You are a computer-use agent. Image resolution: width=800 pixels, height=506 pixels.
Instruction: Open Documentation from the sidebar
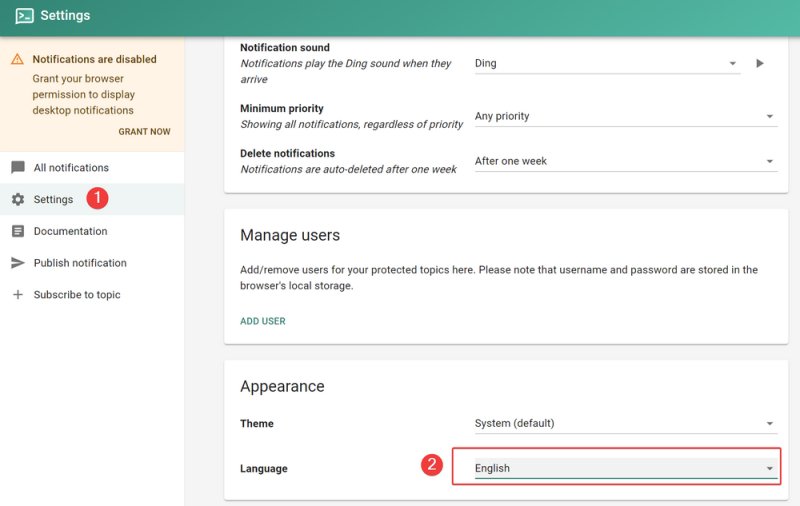(x=92, y=231)
